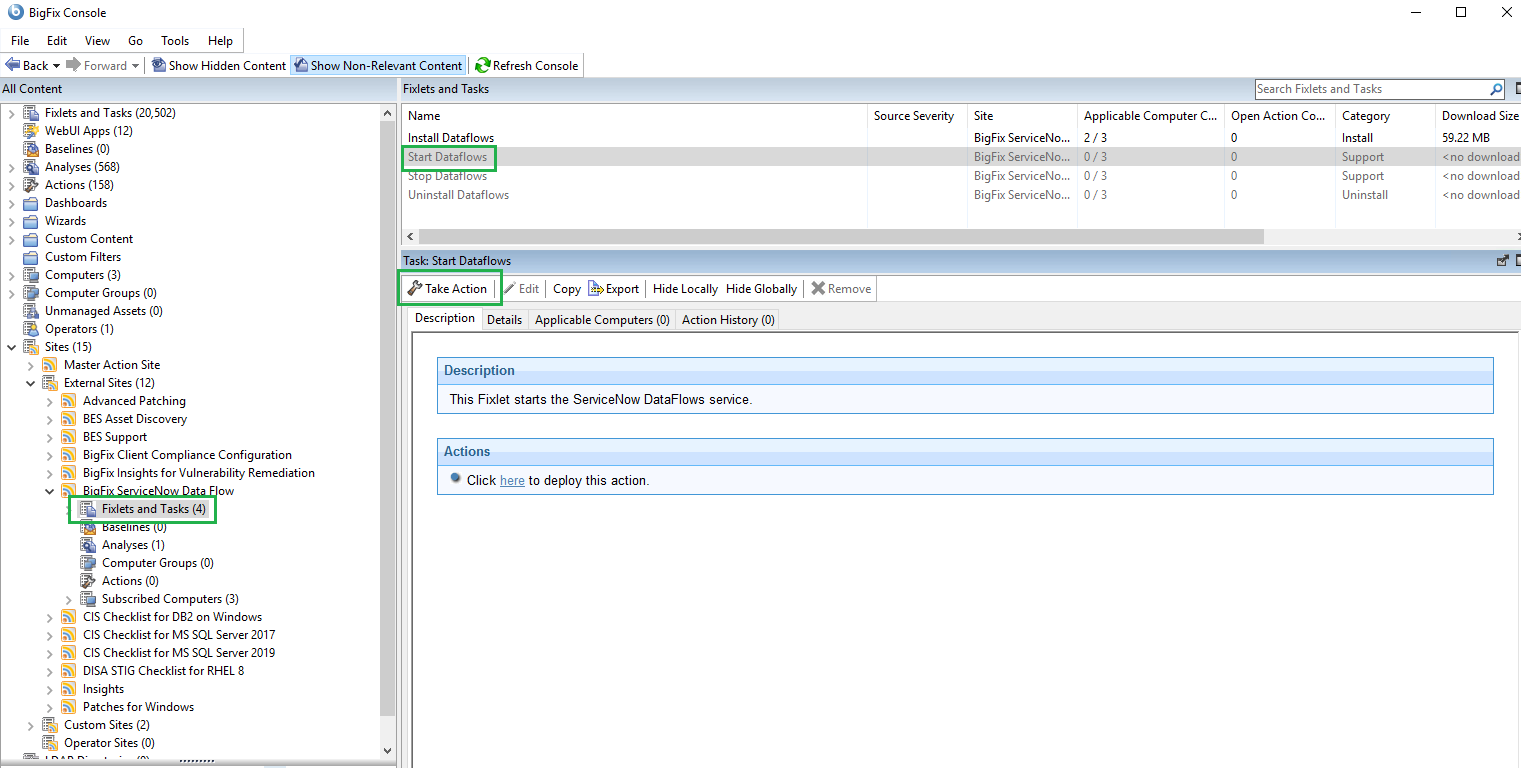The image size is (1521, 768).
Task: Click the Master Action Site icon
Action: pyautogui.click(x=49, y=365)
